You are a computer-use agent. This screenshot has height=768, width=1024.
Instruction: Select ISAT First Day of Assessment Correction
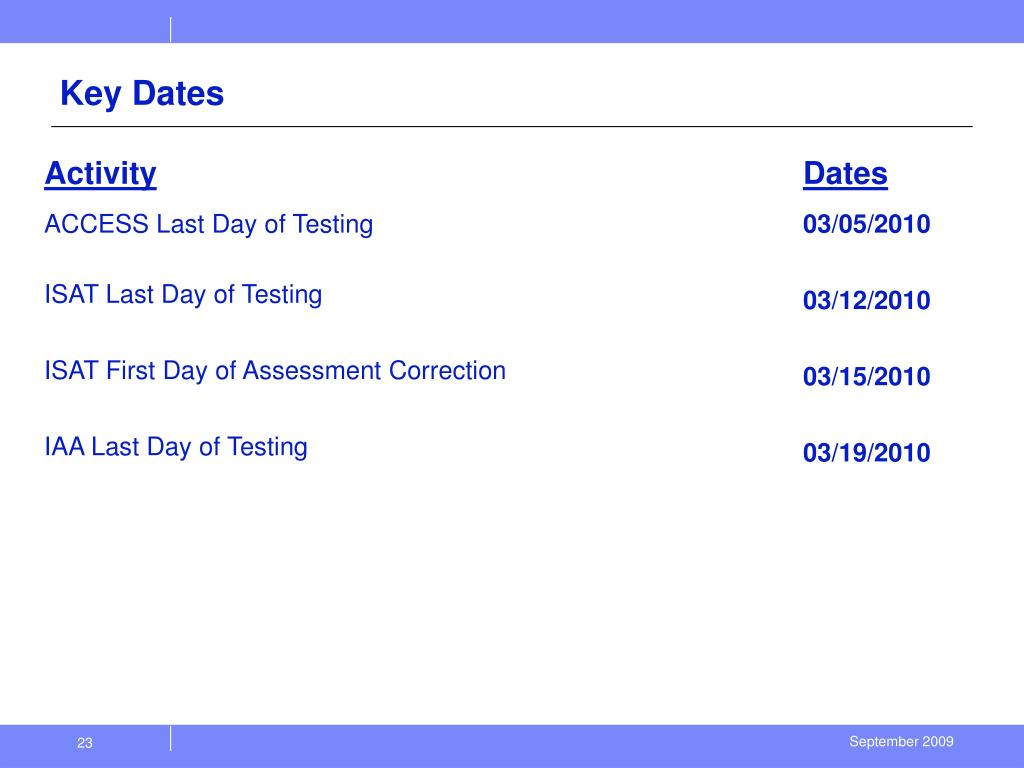pyautogui.click(x=275, y=370)
